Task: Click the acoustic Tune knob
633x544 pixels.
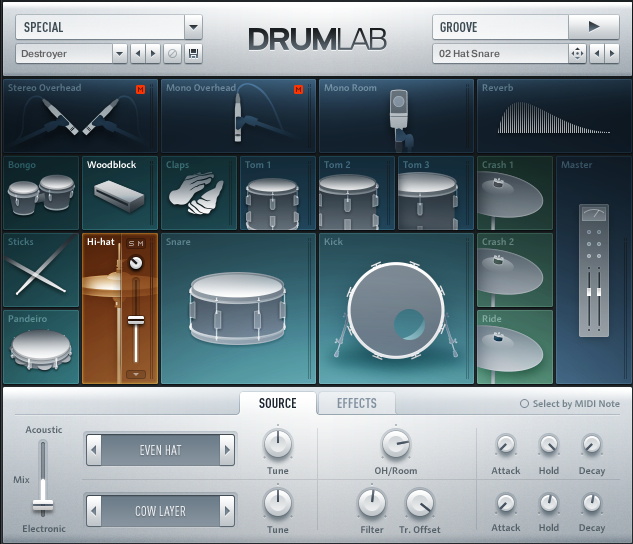Action: tap(278, 444)
